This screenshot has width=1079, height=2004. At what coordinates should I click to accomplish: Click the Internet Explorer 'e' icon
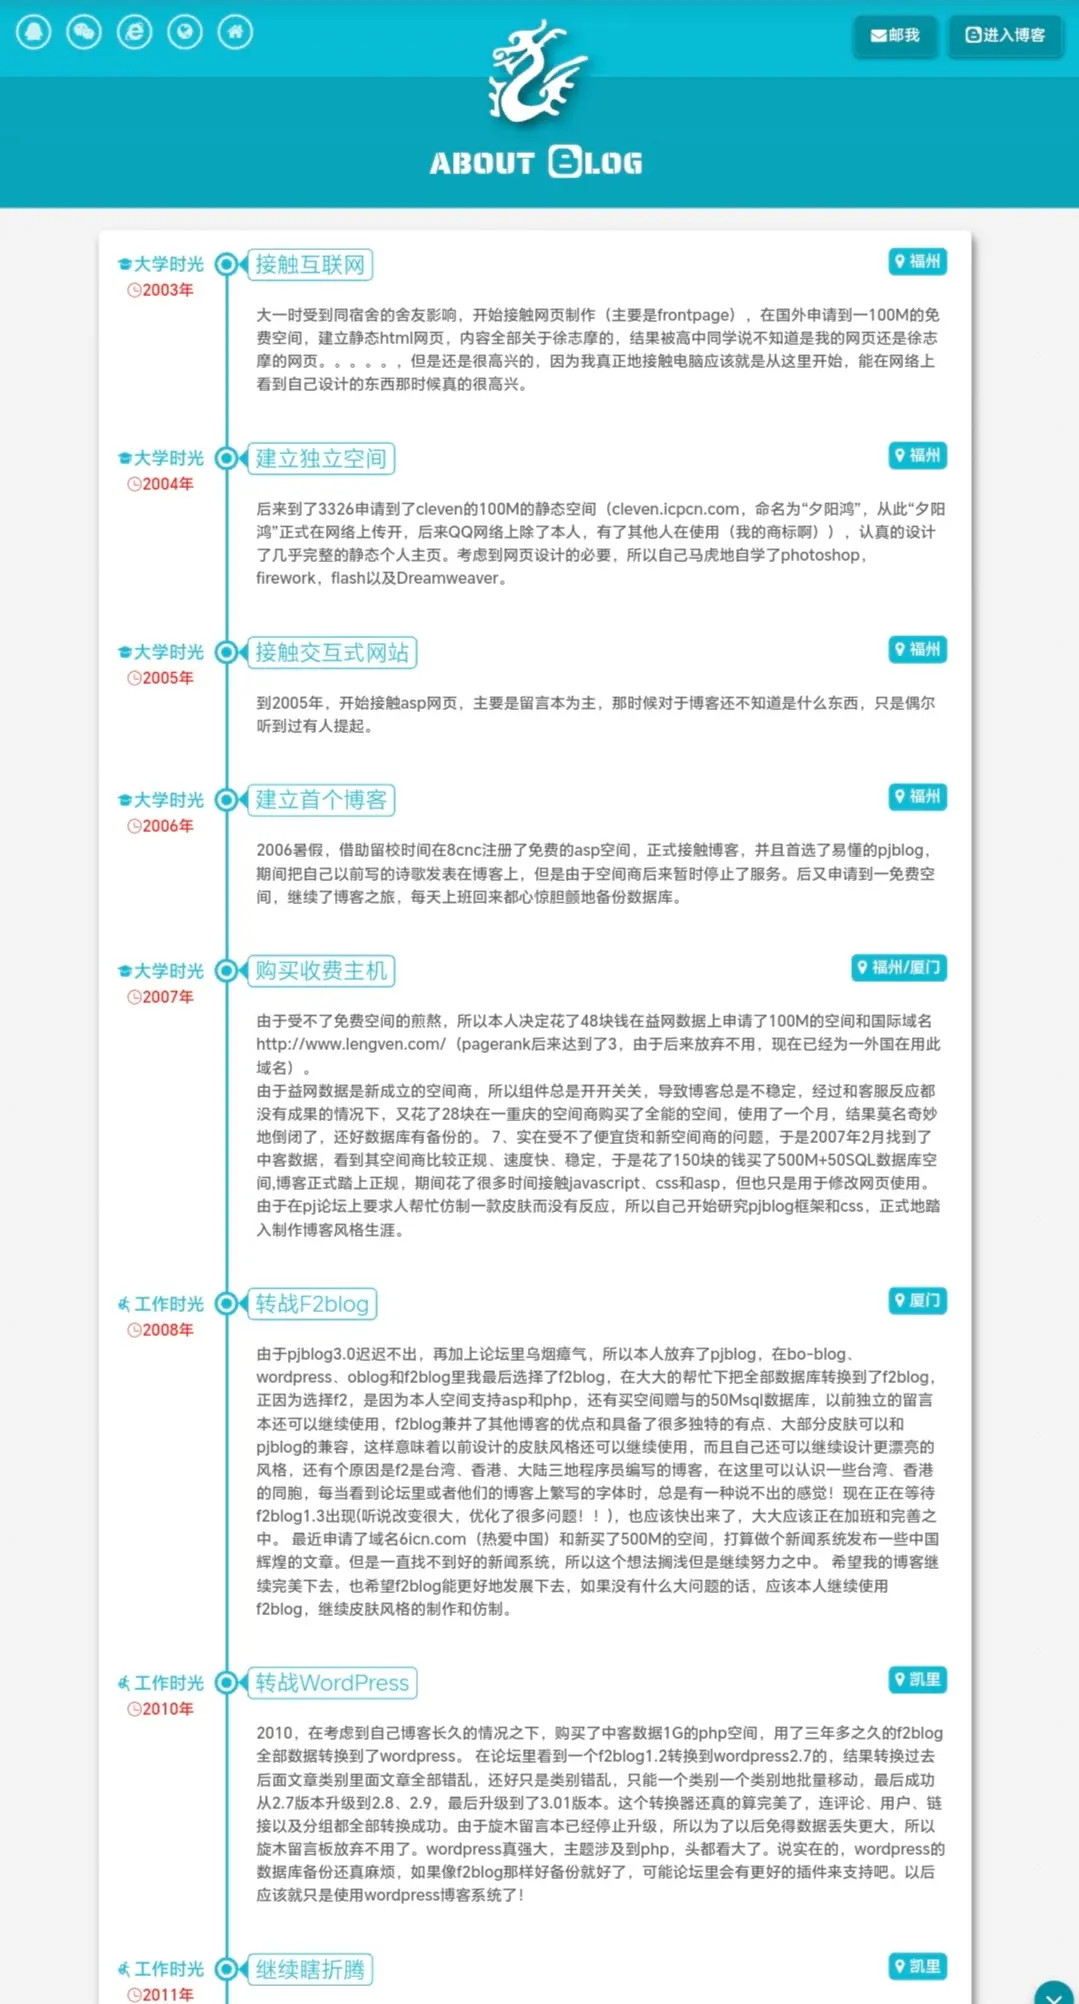[x=135, y=32]
